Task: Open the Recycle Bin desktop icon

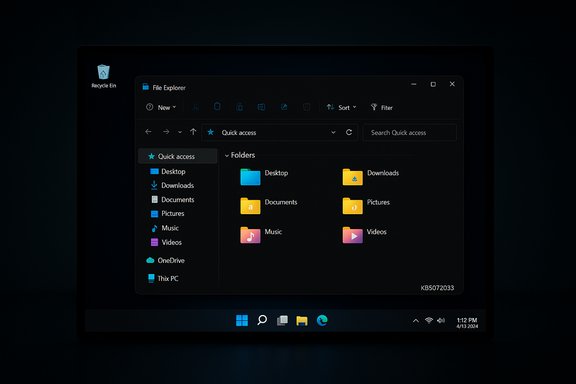Action: (104, 76)
